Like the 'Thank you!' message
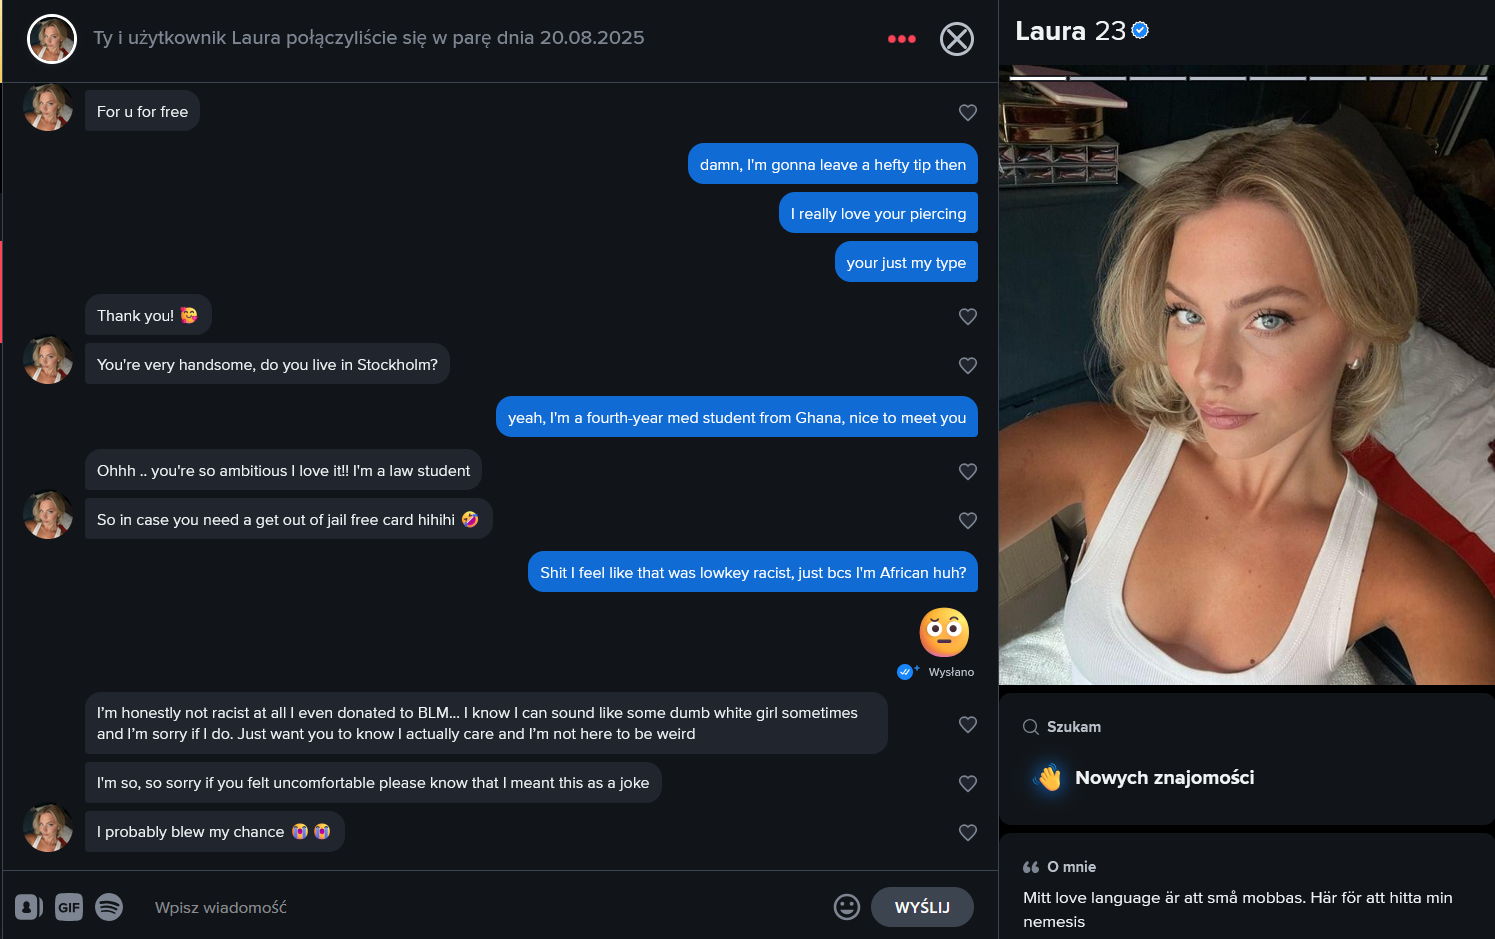 click(x=968, y=316)
